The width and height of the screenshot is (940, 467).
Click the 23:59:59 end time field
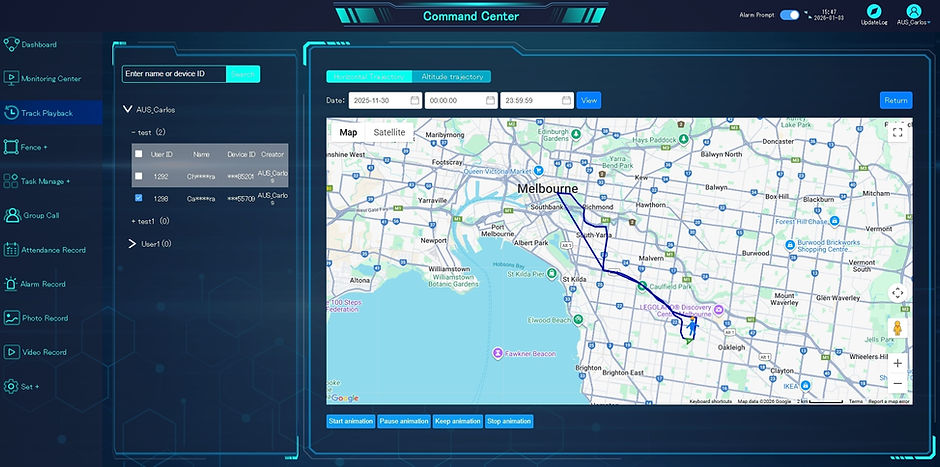tap(537, 101)
